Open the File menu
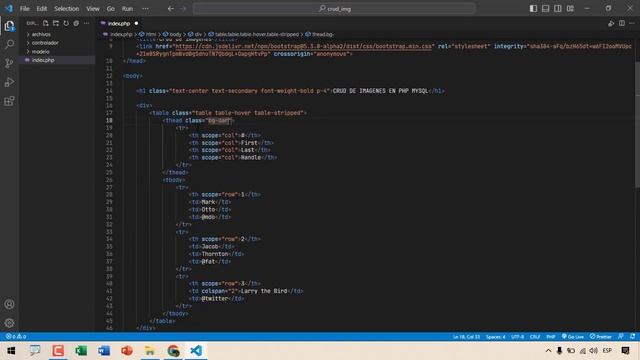This screenshot has width=640, height=360. (24, 9)
